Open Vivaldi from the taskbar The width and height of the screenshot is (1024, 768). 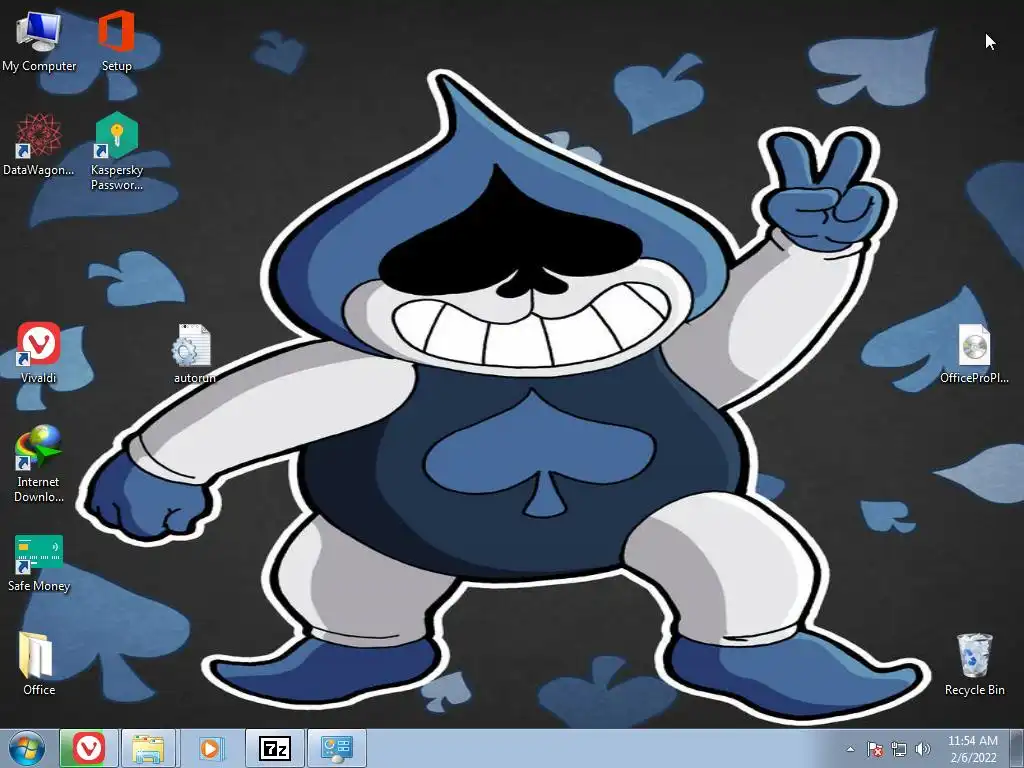89,748
